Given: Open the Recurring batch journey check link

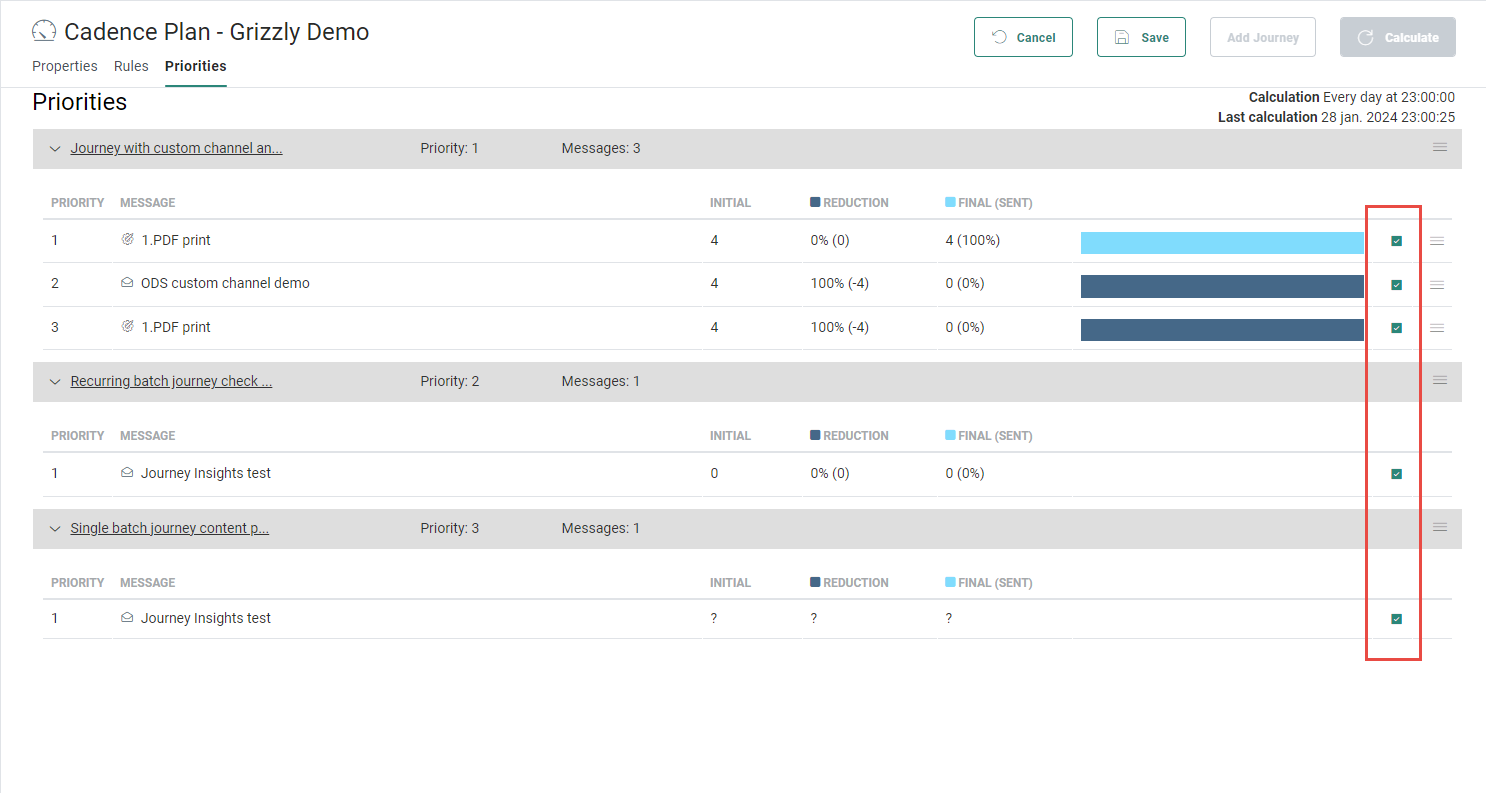Looking at the screenshot, I should coord(171,381).
